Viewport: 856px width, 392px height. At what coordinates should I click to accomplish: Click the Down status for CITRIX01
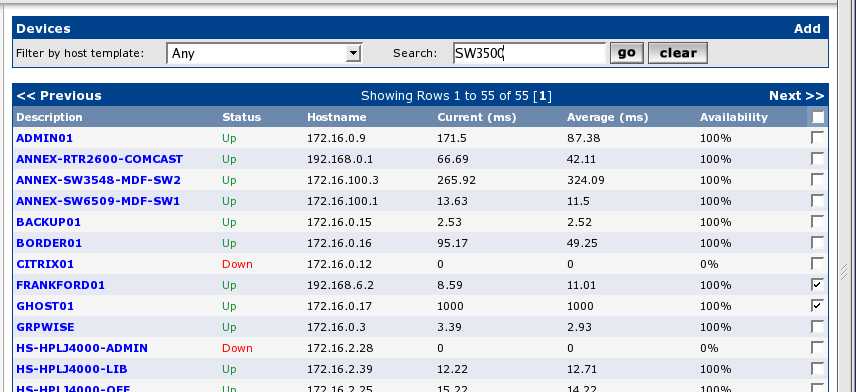tap(237, 264)
